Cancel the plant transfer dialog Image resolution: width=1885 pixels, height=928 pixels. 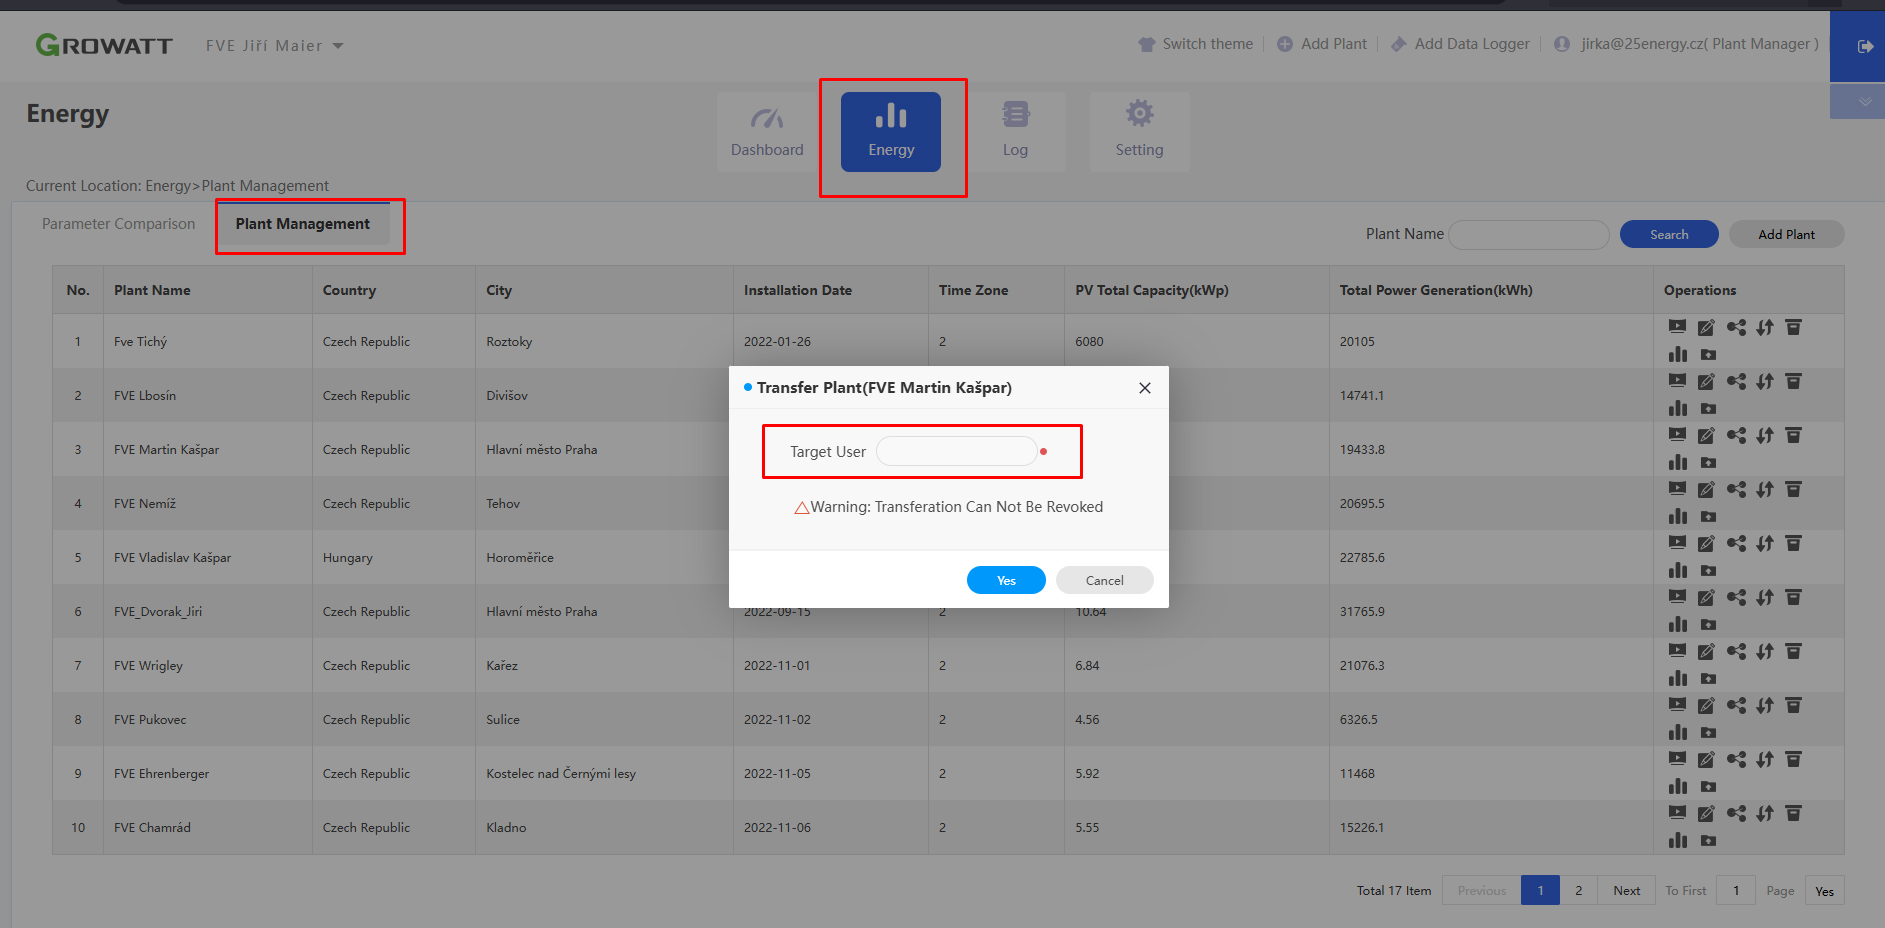coord(1104,581)
